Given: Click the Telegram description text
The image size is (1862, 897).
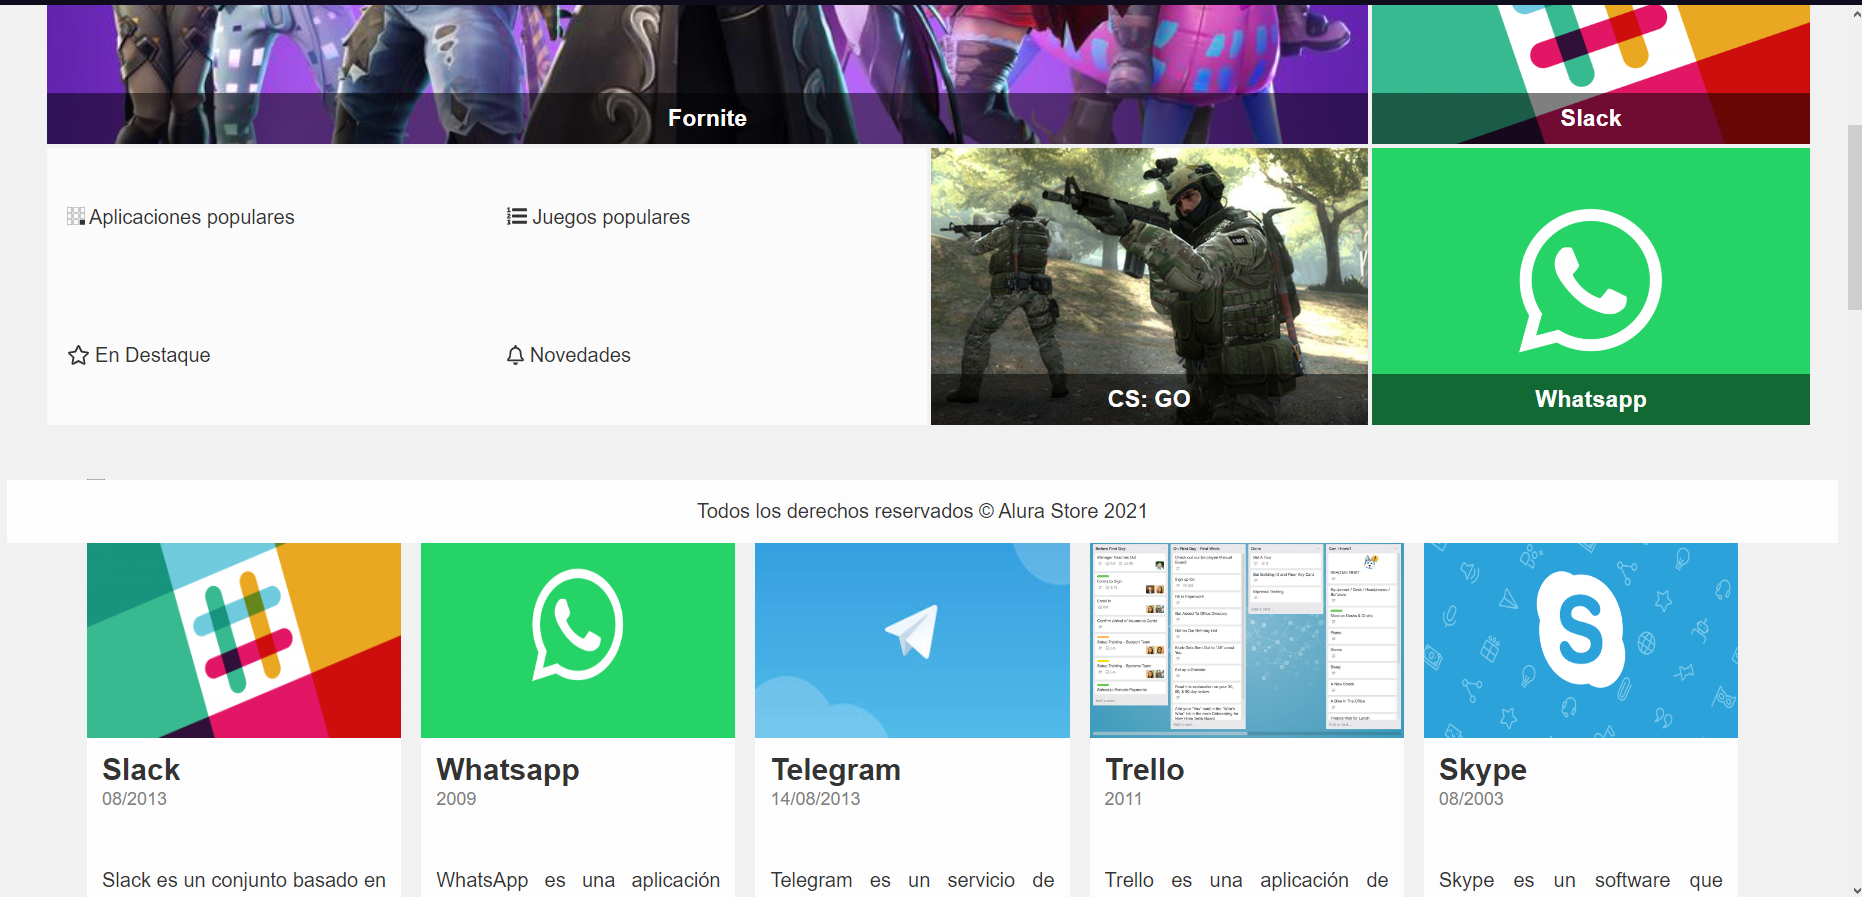Looking at the screenshot, I should pyautogui.click(x=912, y=880).
